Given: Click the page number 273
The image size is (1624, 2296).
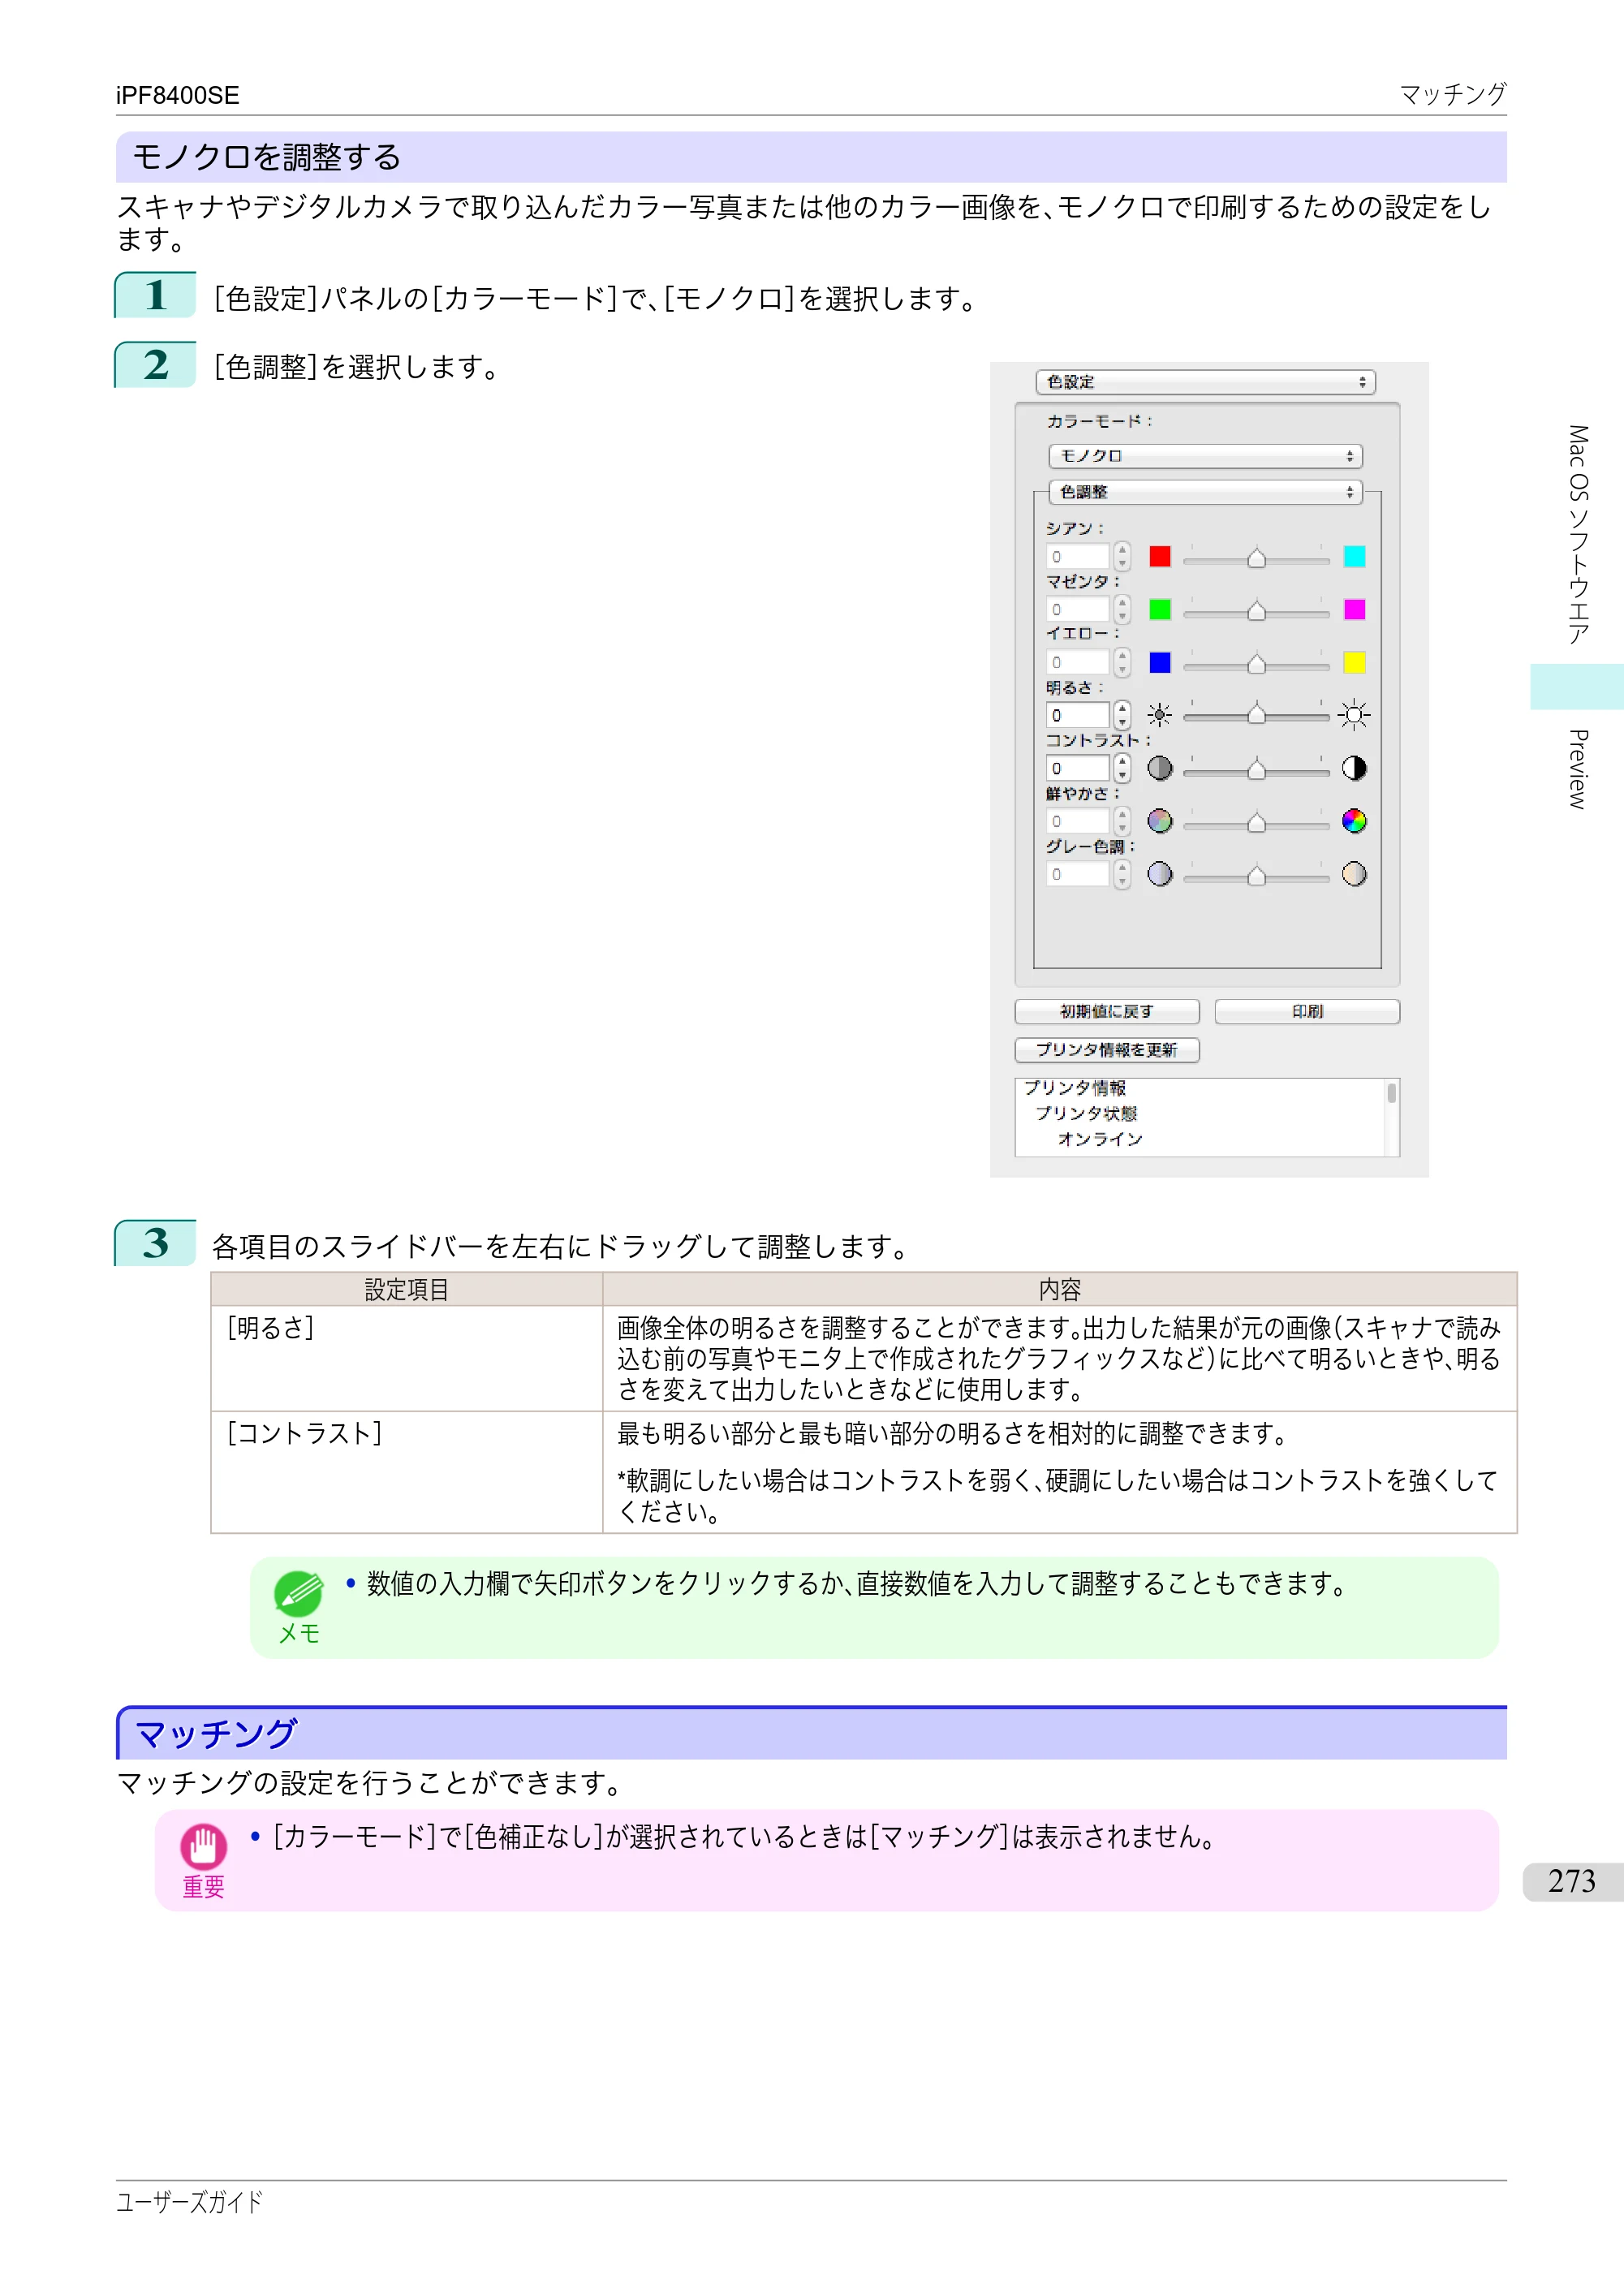Looking at the screenshot, I should [1572, 1881].
